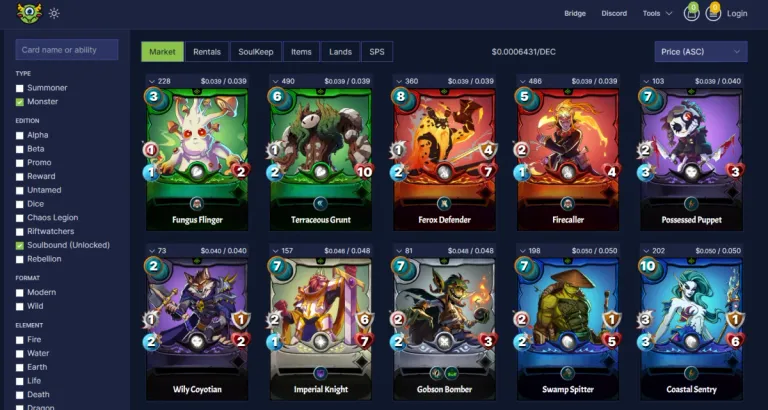The height and width of the screenshot is (410, 768).
Task: Check the Chaos Legion edition filter
Action: 20,218
